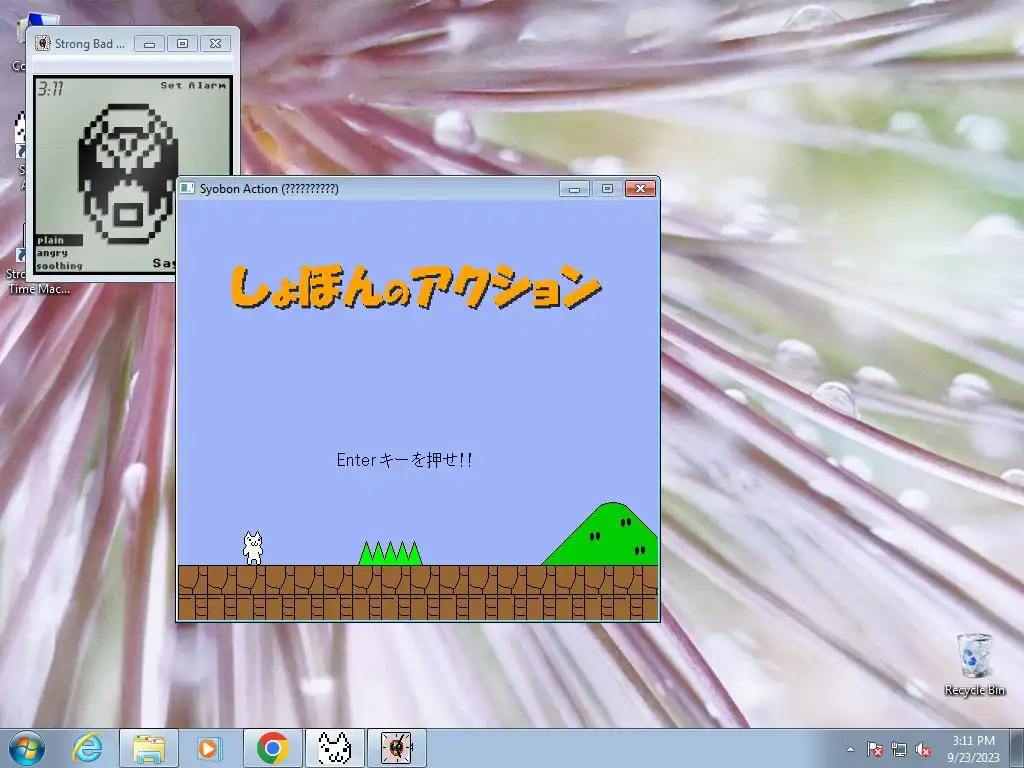Click the white cat character

click(x=253, y=548)
